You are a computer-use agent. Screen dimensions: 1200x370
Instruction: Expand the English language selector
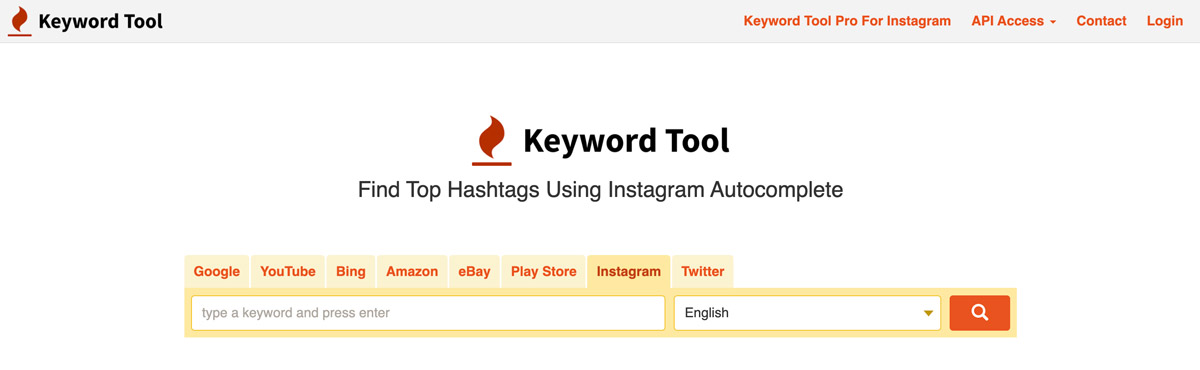coord(807,313)
